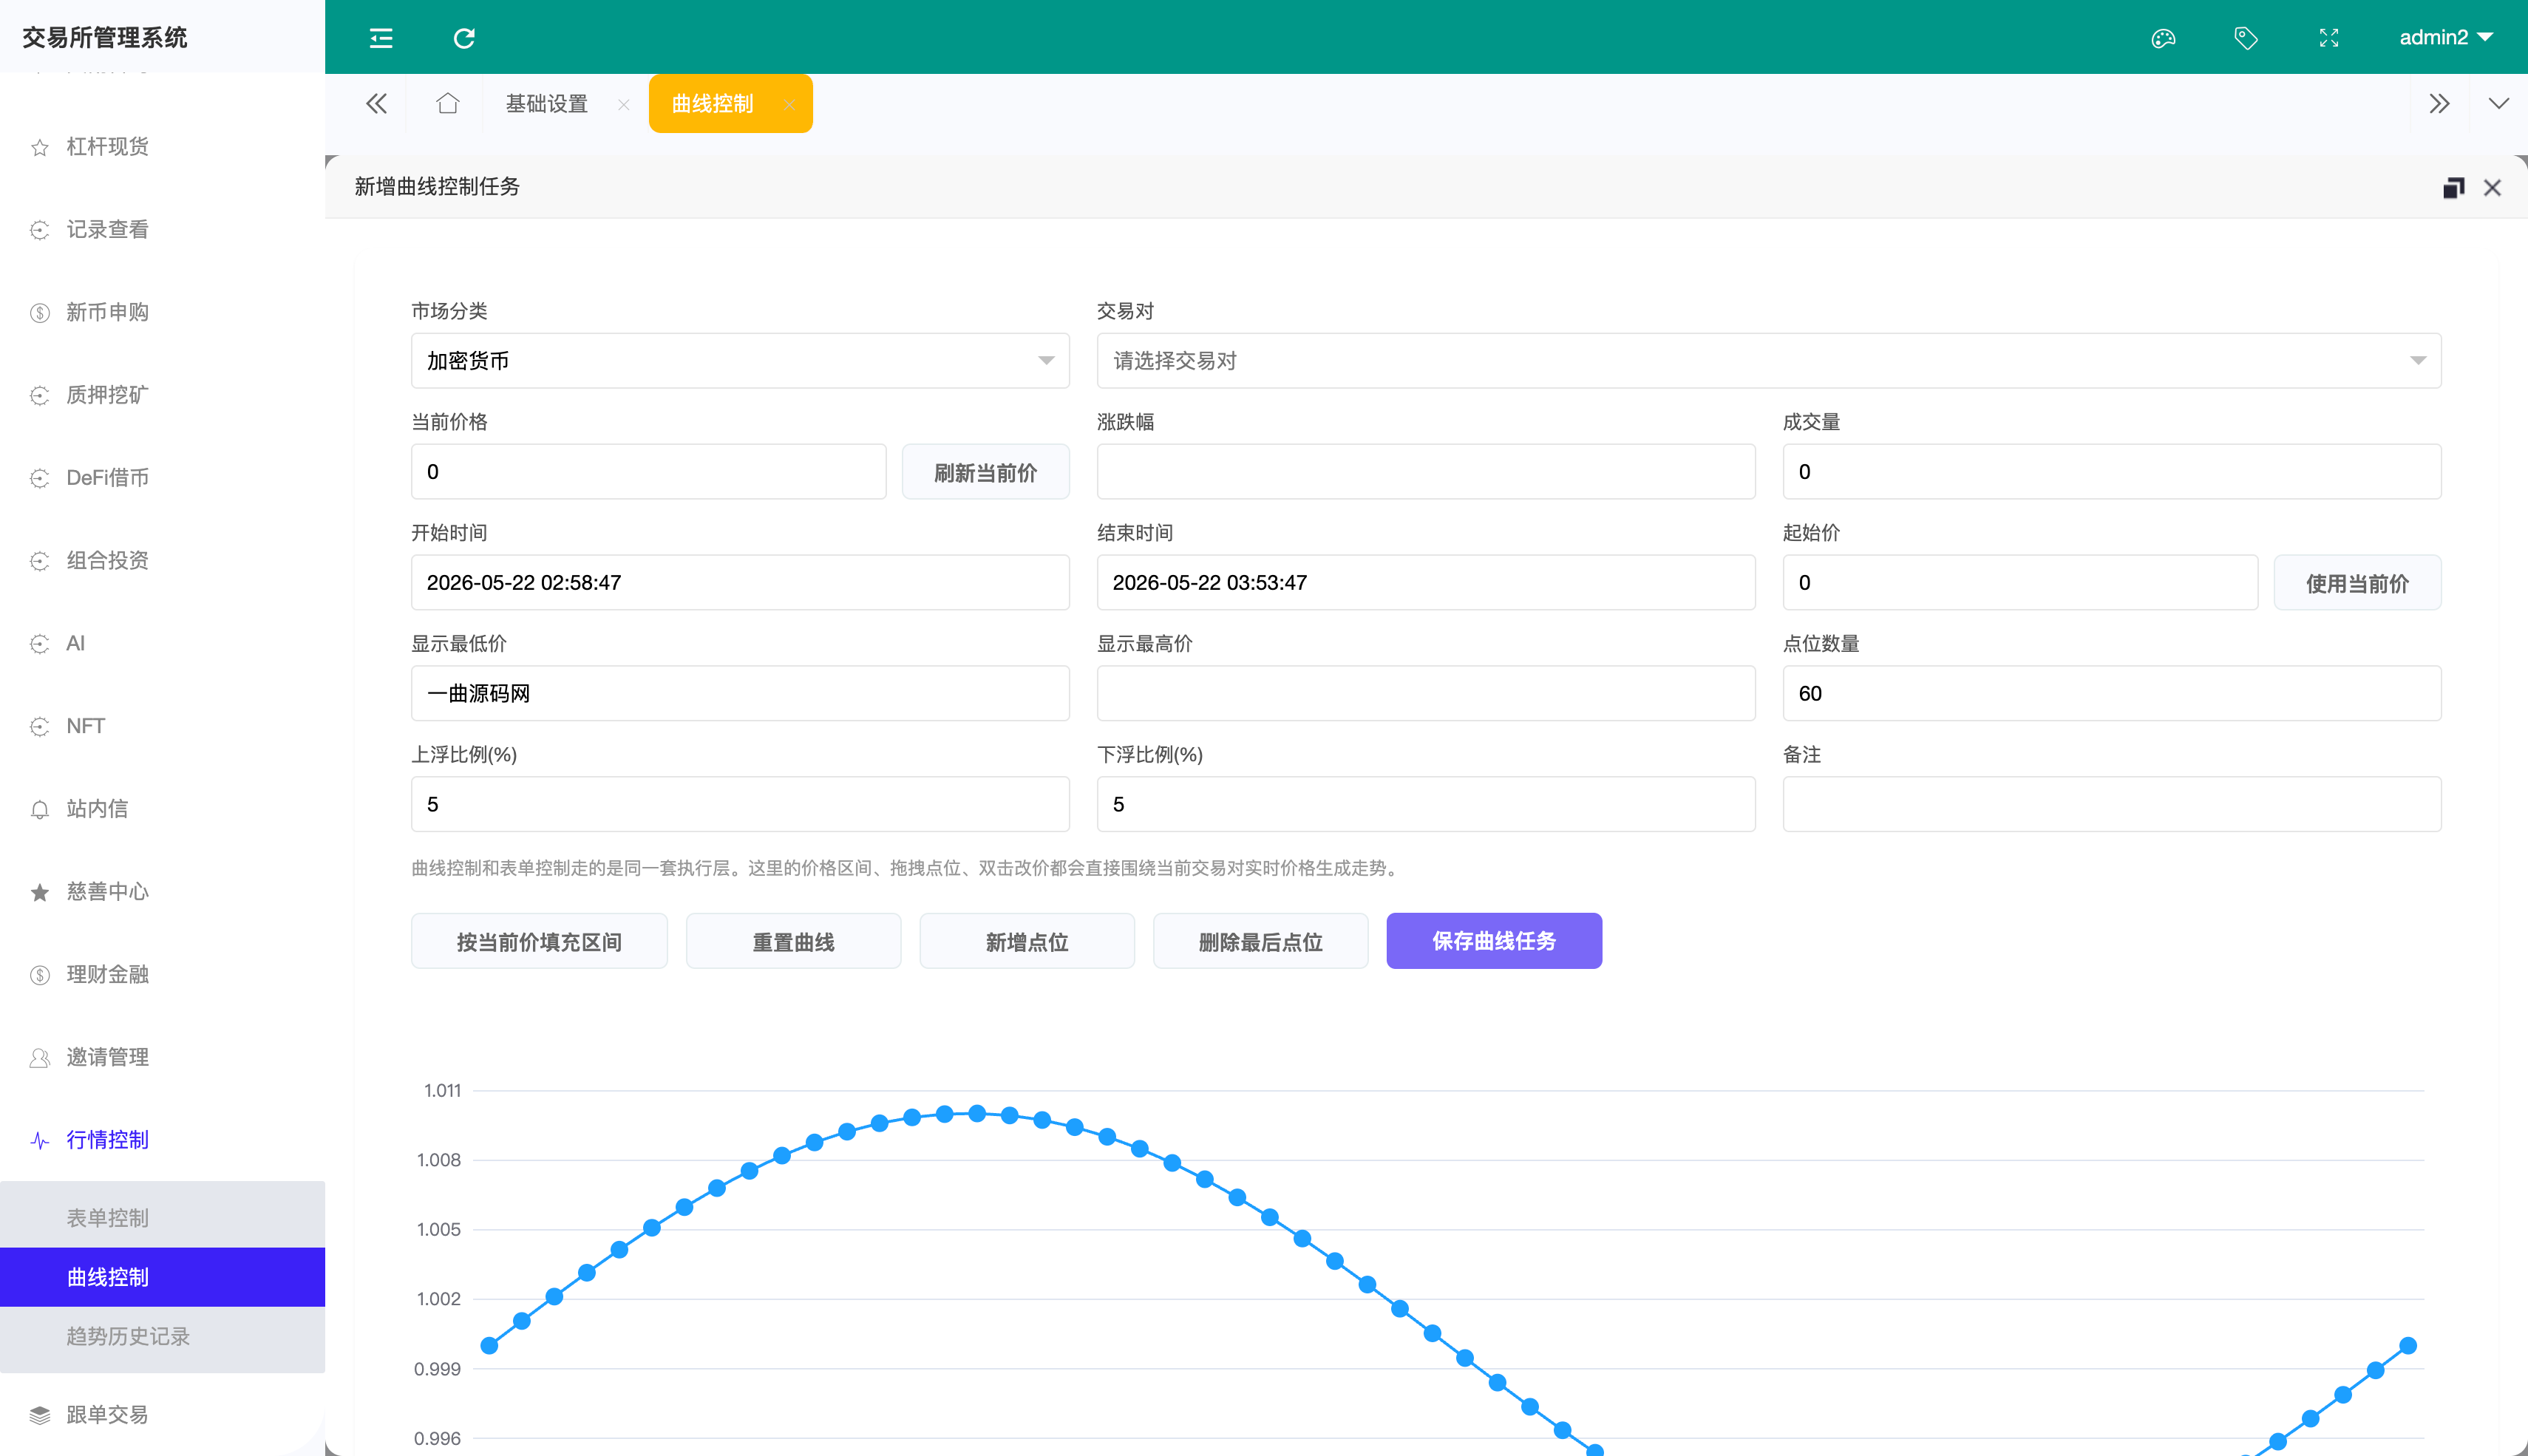The image size is (2528, 1456).
Task: Open 邀请管理 sidebar menu
Action: [162, 1057]
